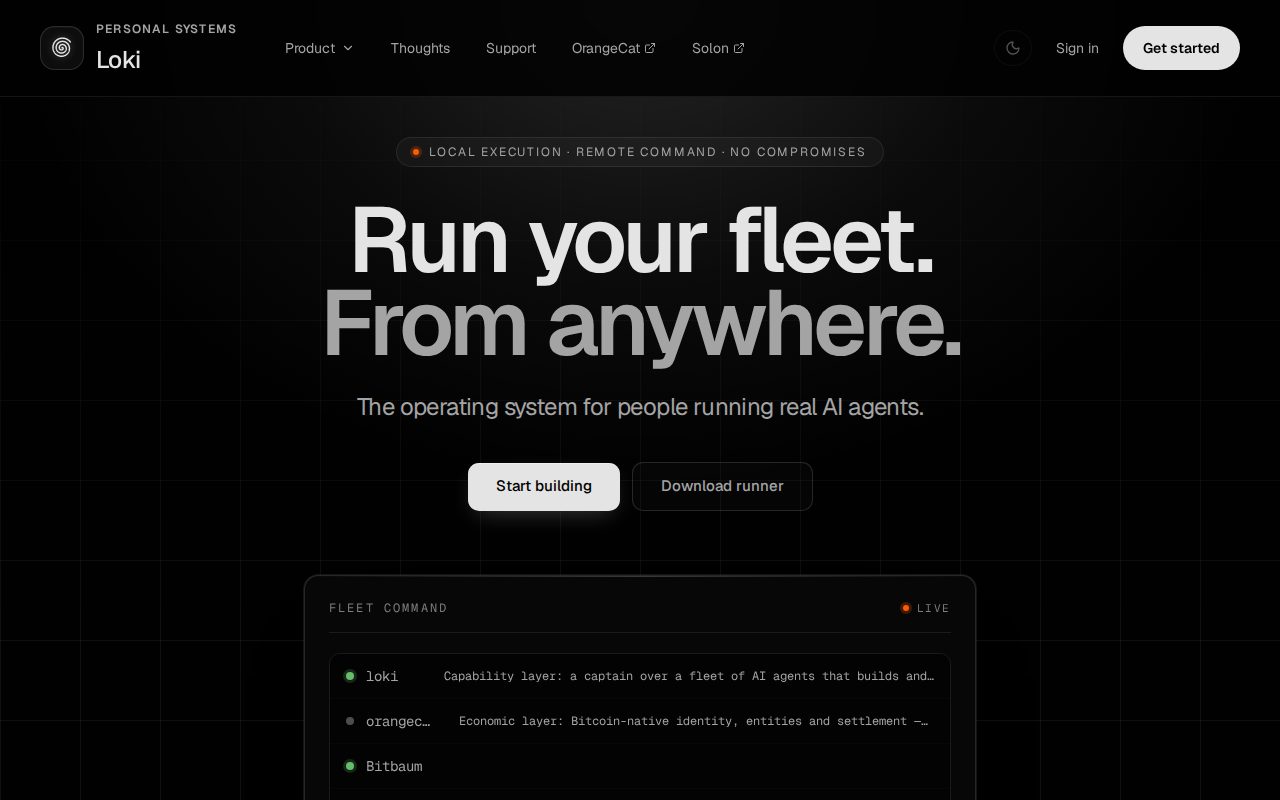Image resolution: width=1280 pixels, height=800 pixels.
Task: Click the 'Economic layer' description text
Action: coord(693,721)
